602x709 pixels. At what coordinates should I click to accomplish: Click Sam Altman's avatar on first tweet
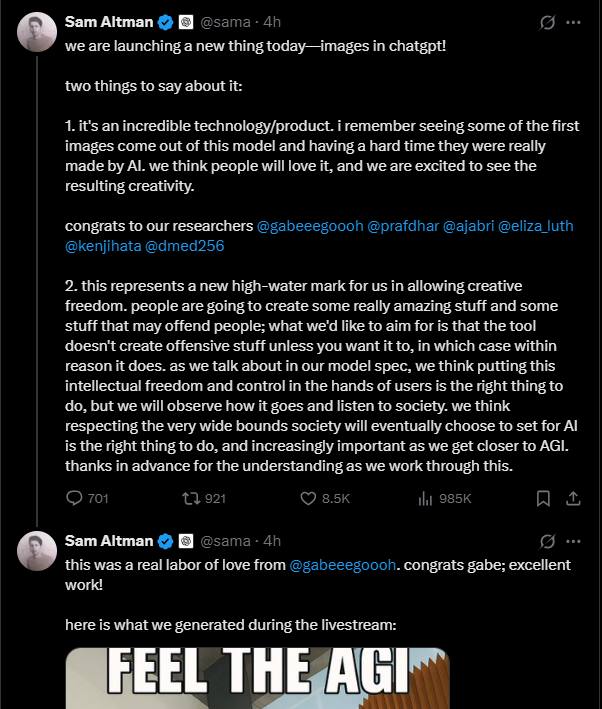36,34
